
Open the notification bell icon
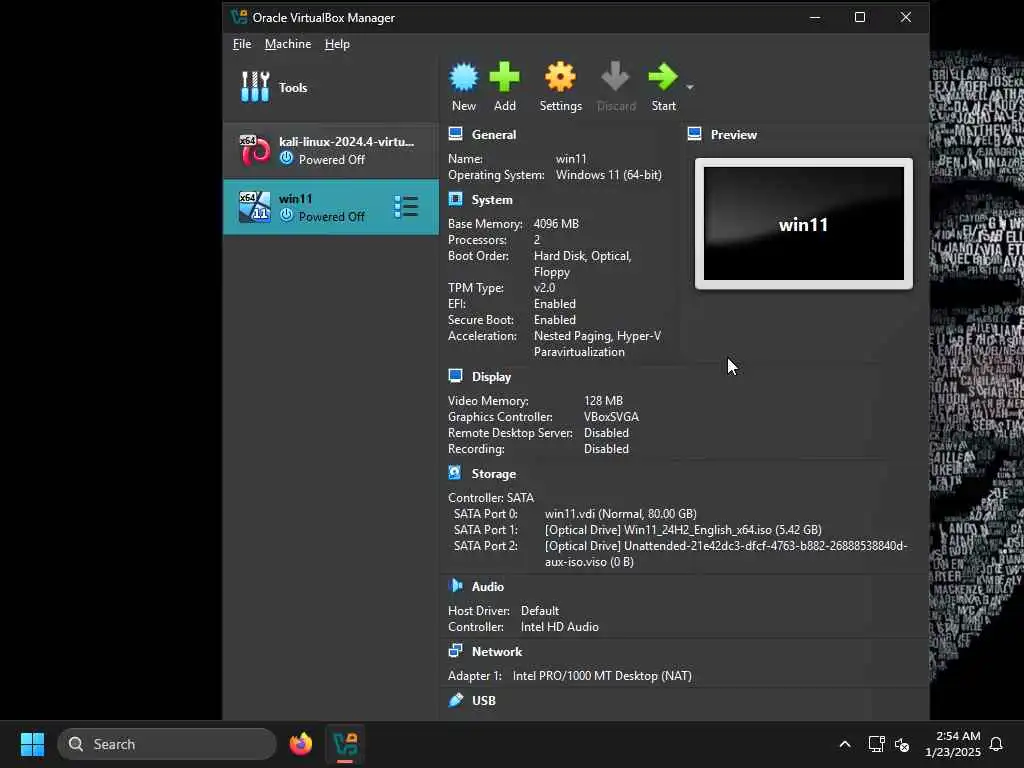pyautogui.click(x=996, y=744)
